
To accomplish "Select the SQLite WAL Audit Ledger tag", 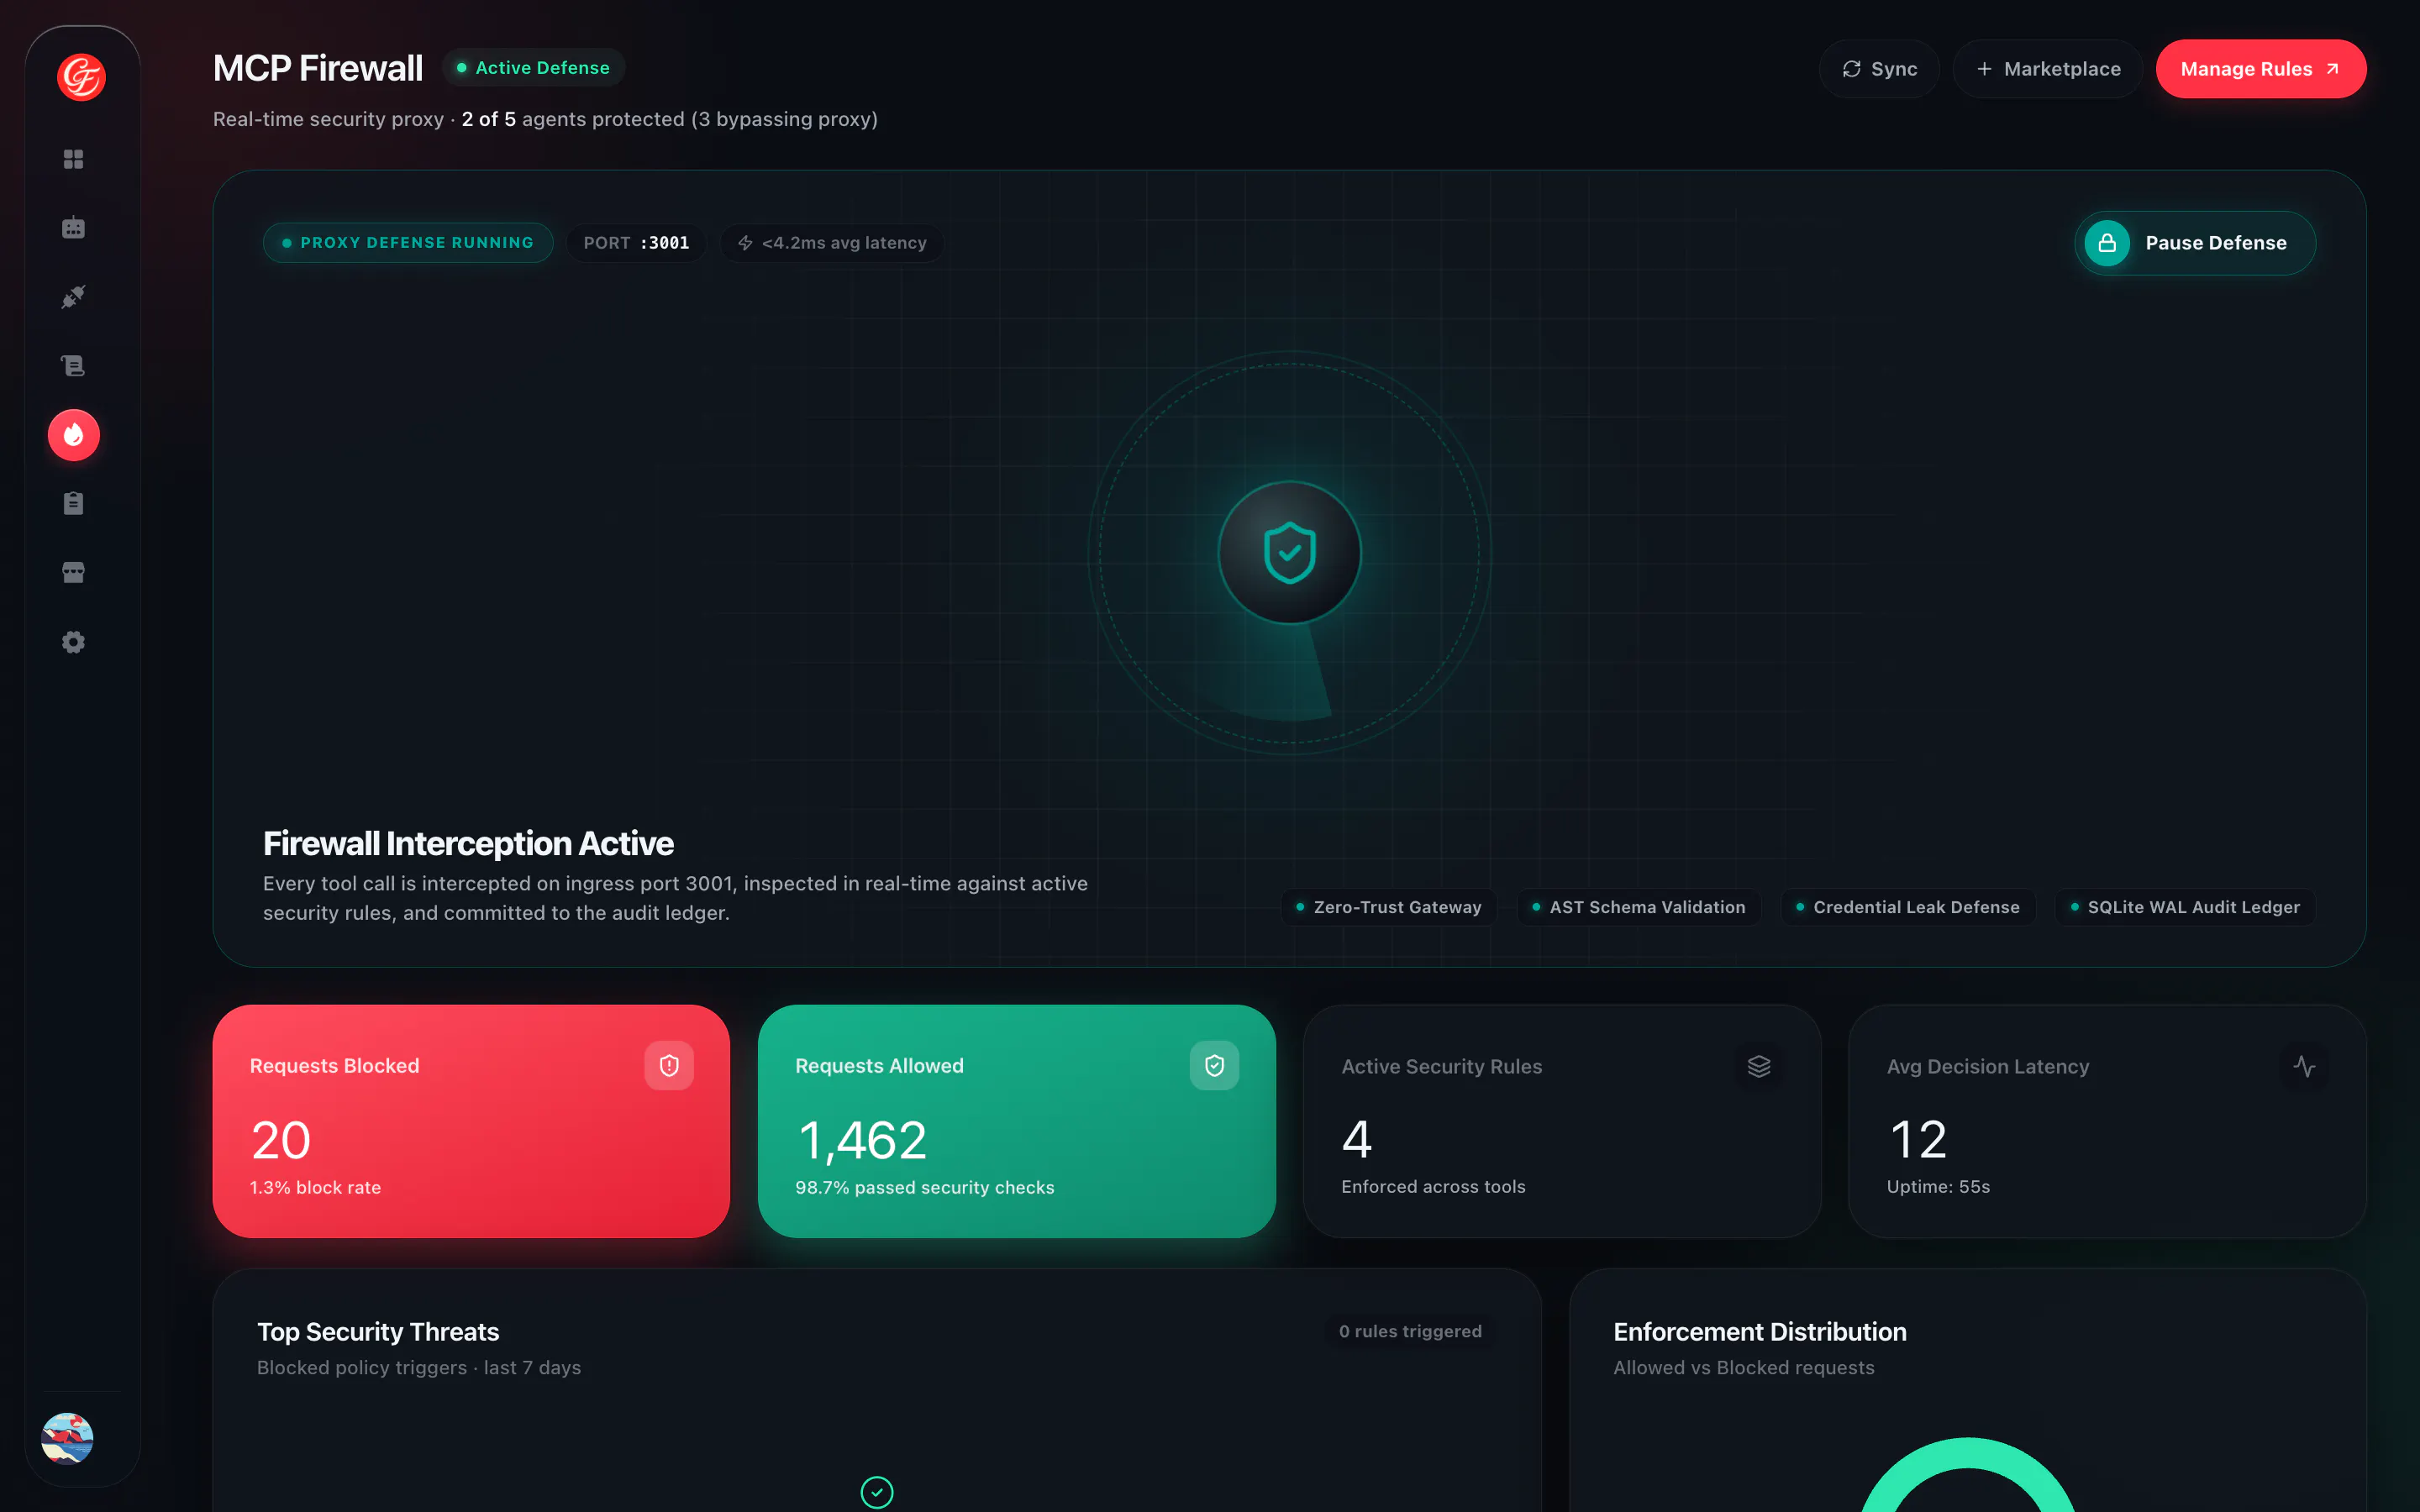I will [x=2185, y=907].
